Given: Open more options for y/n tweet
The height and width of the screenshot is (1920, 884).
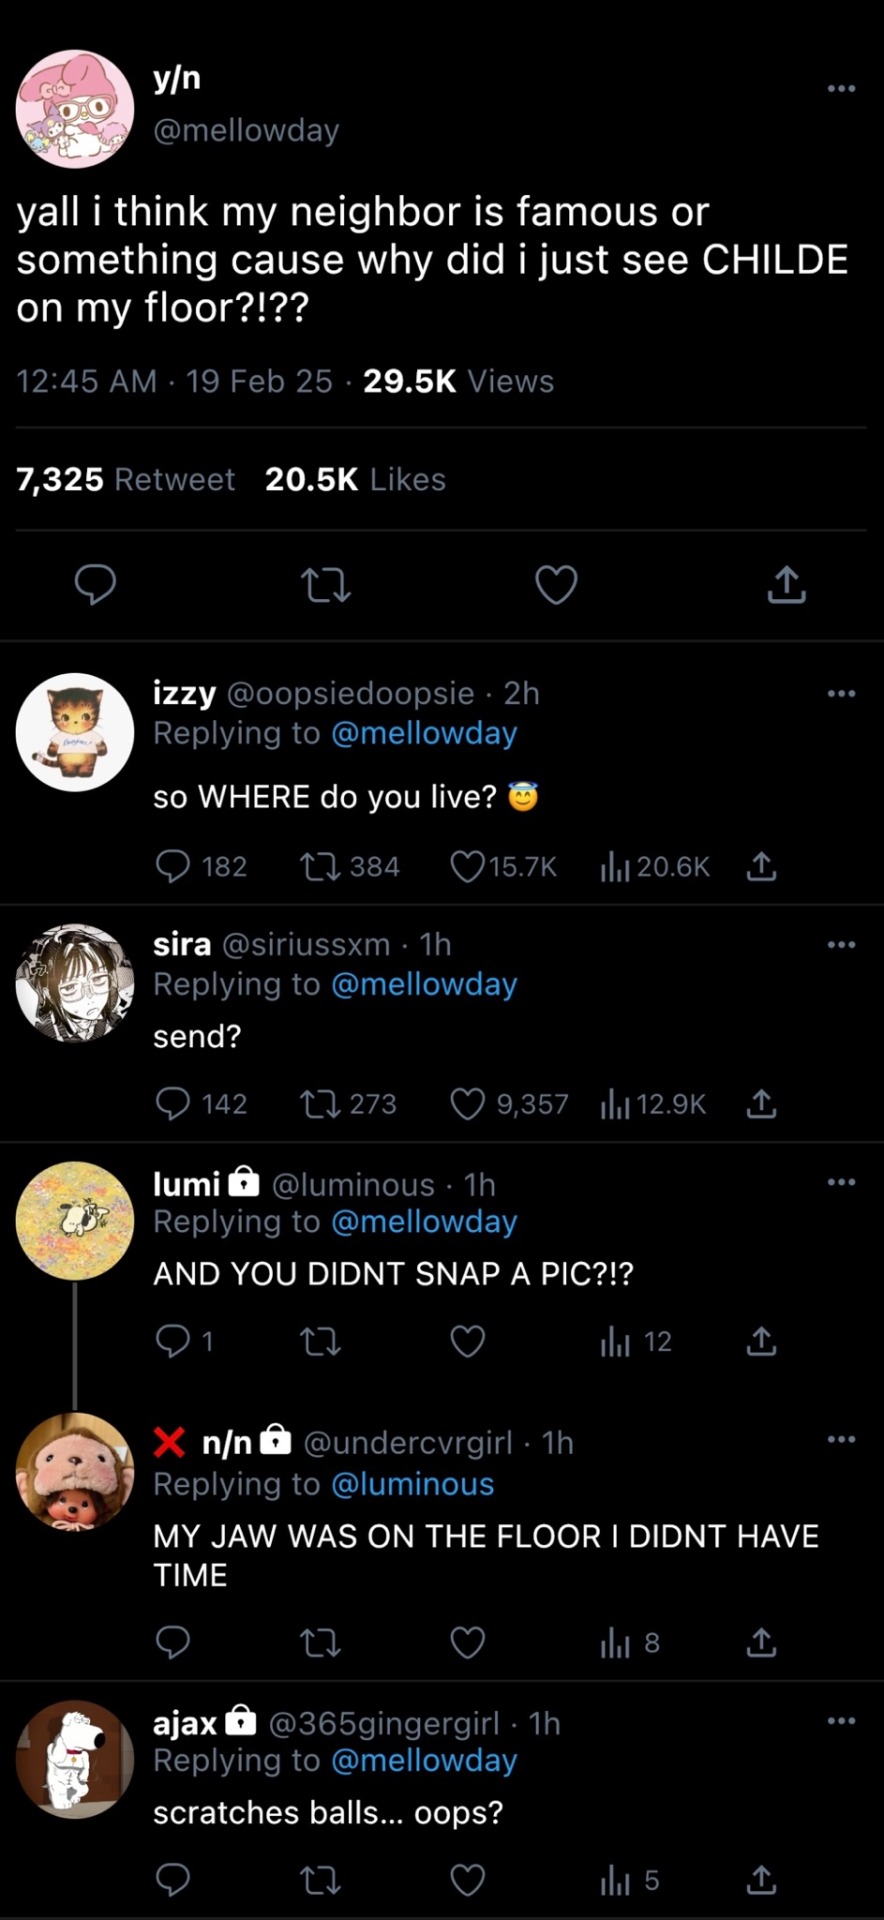Looking at the screenshot, I should pyautogui.click(x=841, y=89).
